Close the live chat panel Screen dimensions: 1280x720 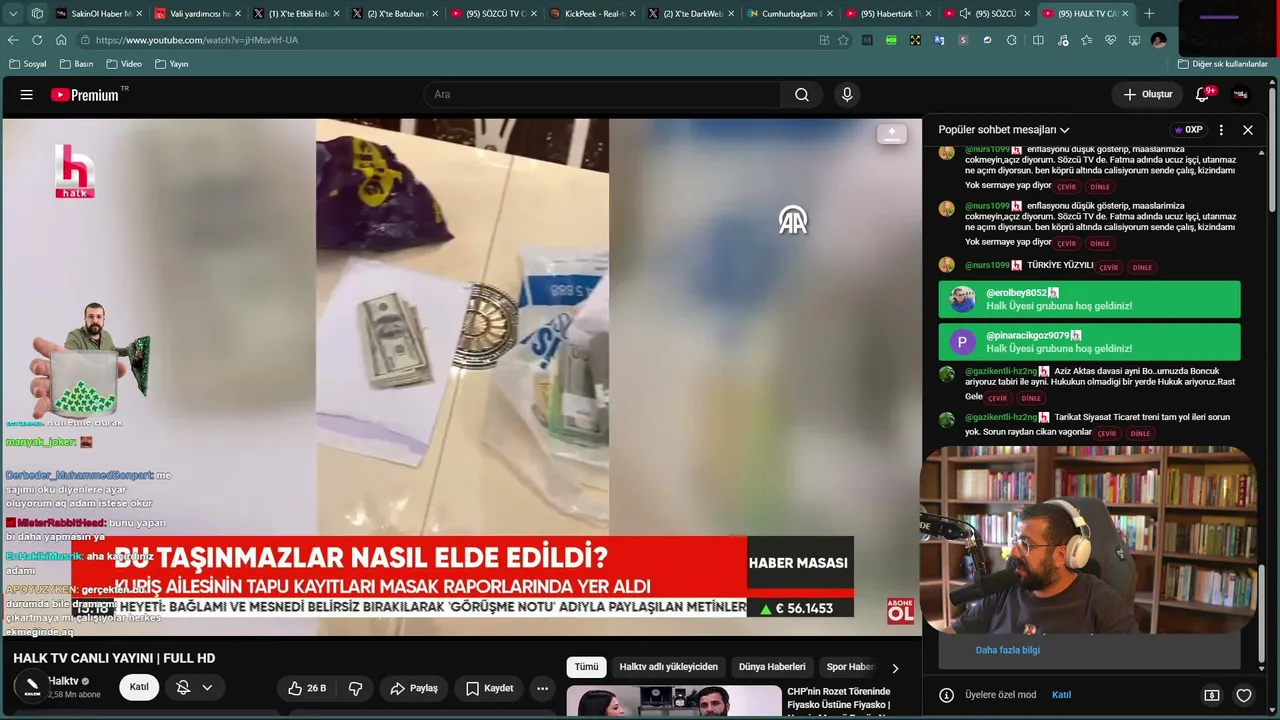[x=1248, y=130]
